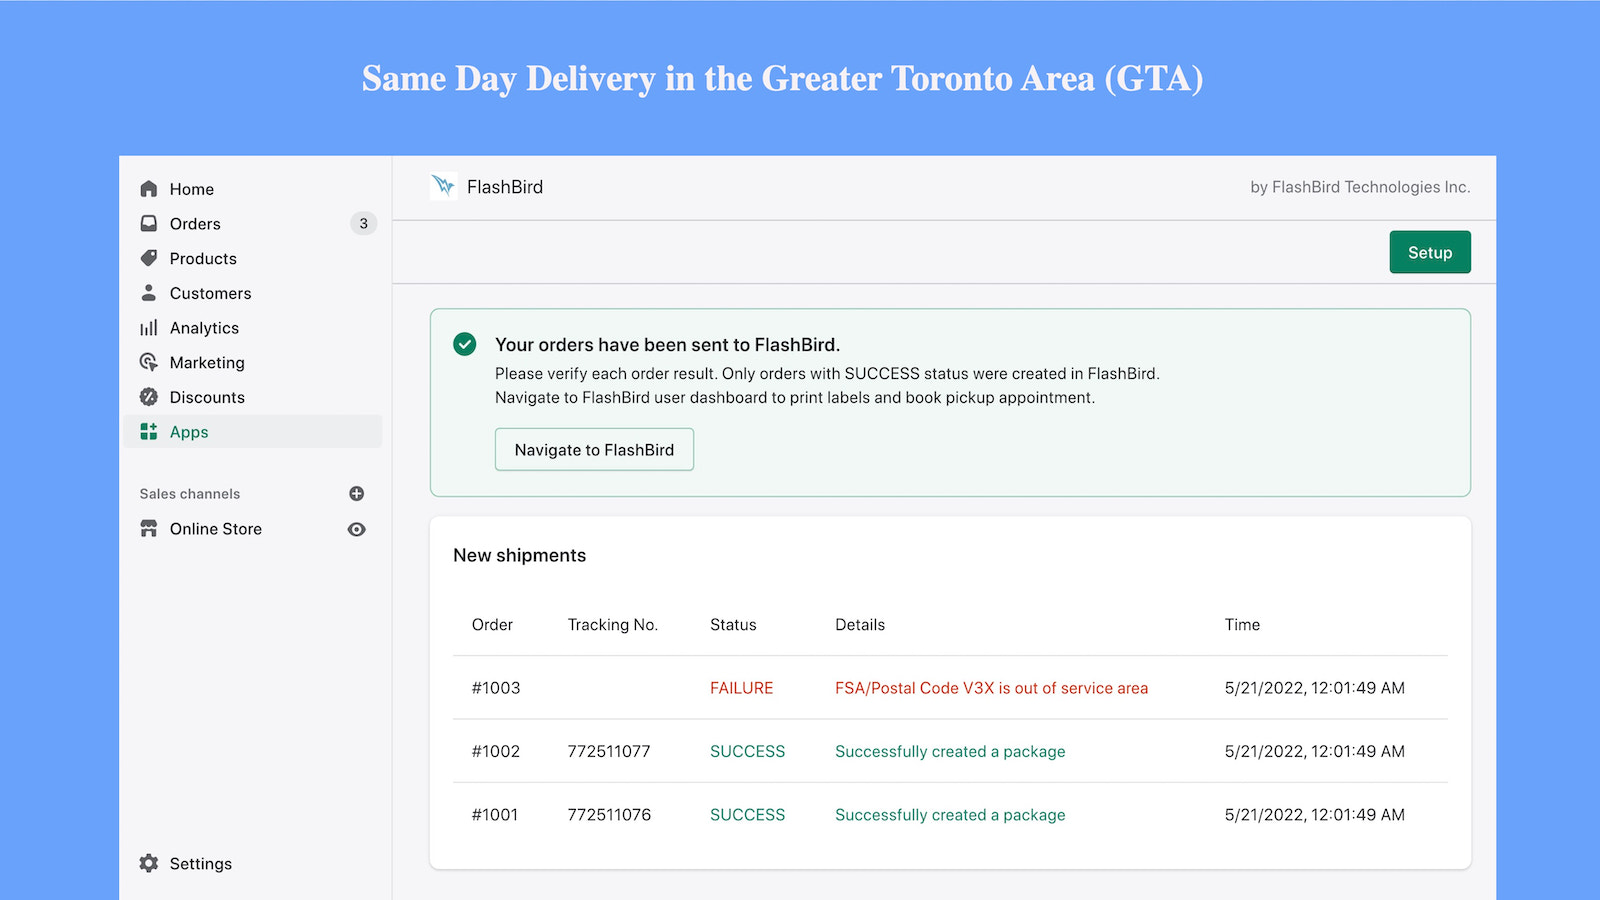Click the FlashBird bird logo icon
The width and height of the screenshot is (1600, 900).
[x=443, y=186]
